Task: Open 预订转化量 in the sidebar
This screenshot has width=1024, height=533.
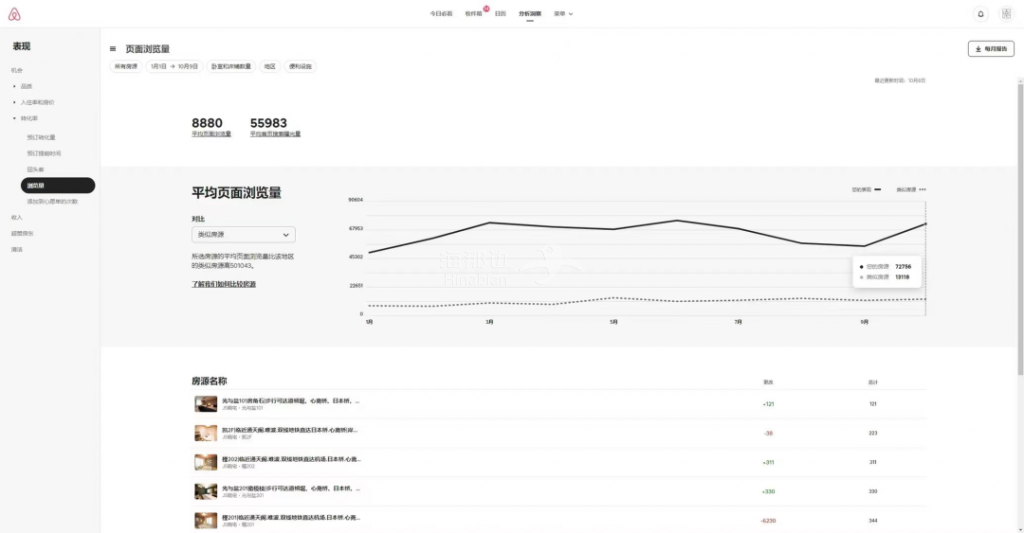Action: pyautogui.click(x=41, y=137)
